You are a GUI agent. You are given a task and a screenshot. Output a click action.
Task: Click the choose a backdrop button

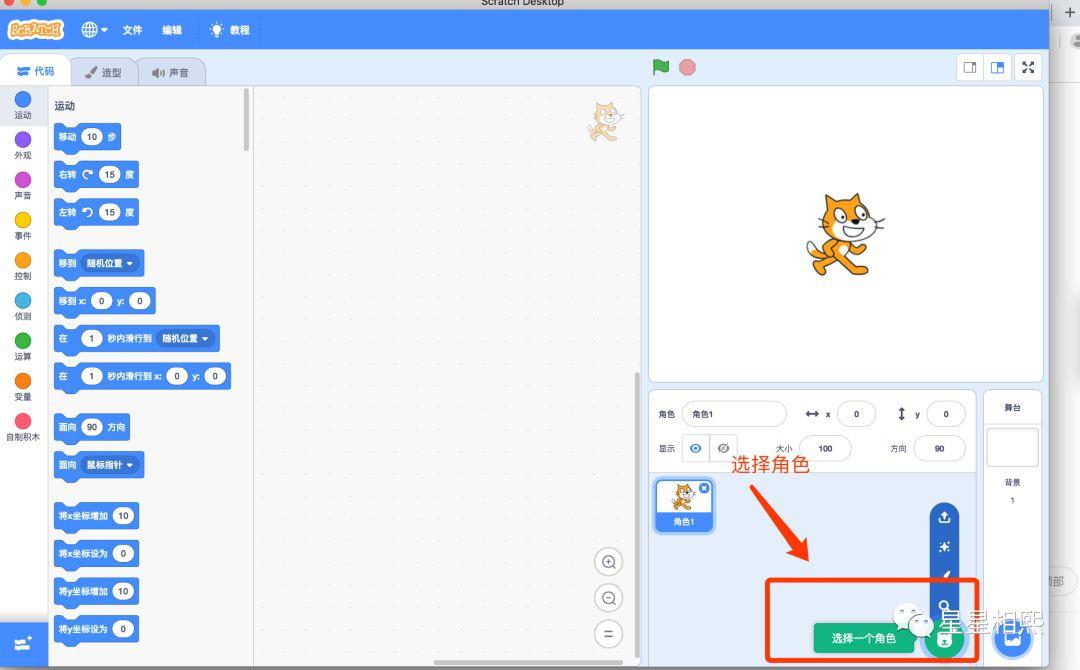point(1012,638)
